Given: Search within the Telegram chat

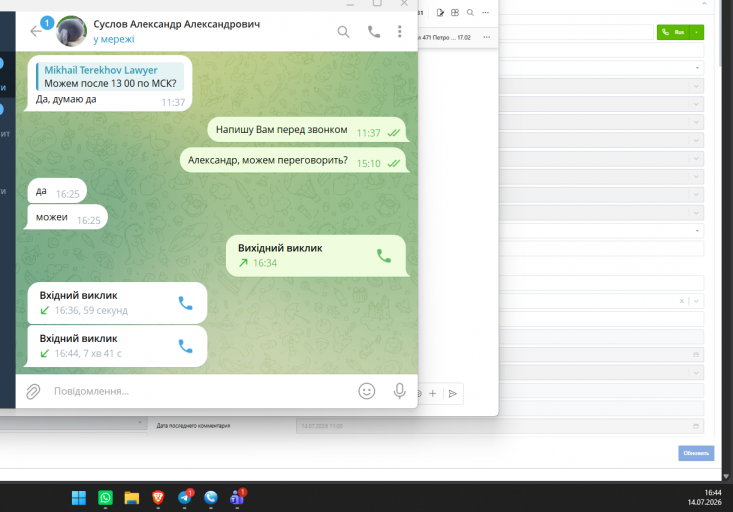Looking at the screenshot, I should [343, 32].
